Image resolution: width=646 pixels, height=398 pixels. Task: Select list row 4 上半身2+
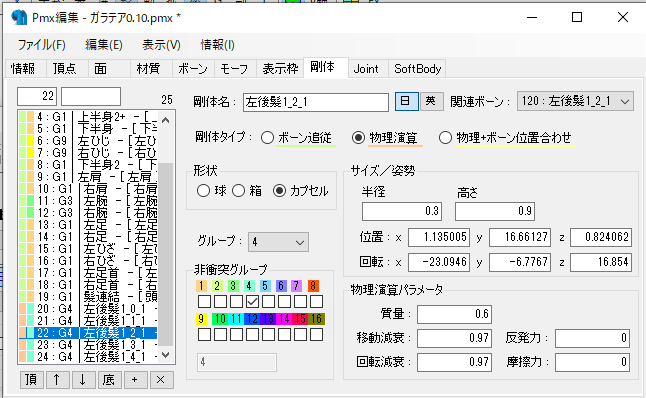pos(88,117)
